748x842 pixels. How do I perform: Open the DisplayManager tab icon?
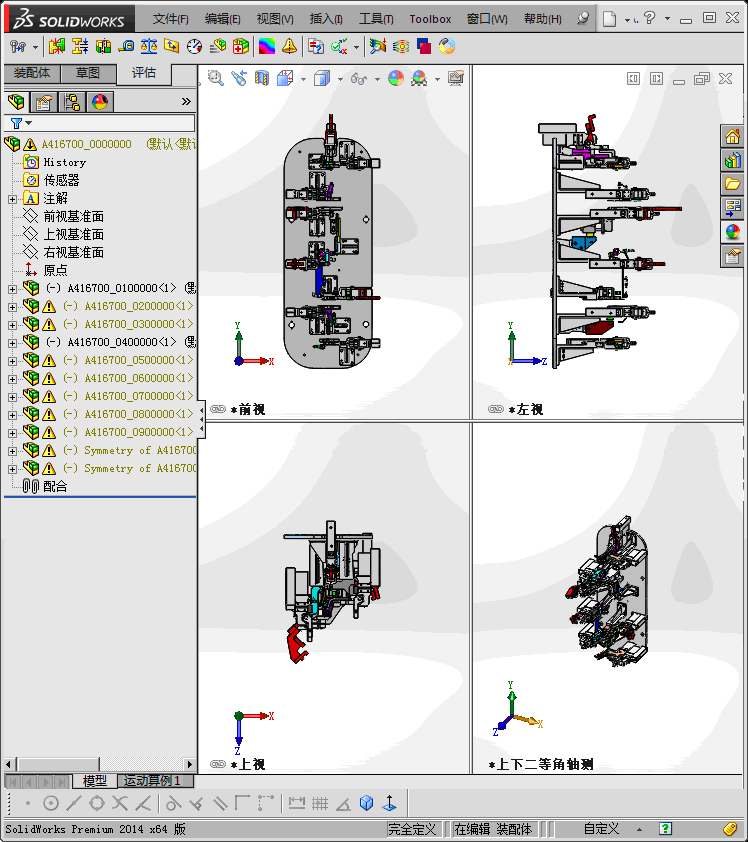[x=100, y=101]
